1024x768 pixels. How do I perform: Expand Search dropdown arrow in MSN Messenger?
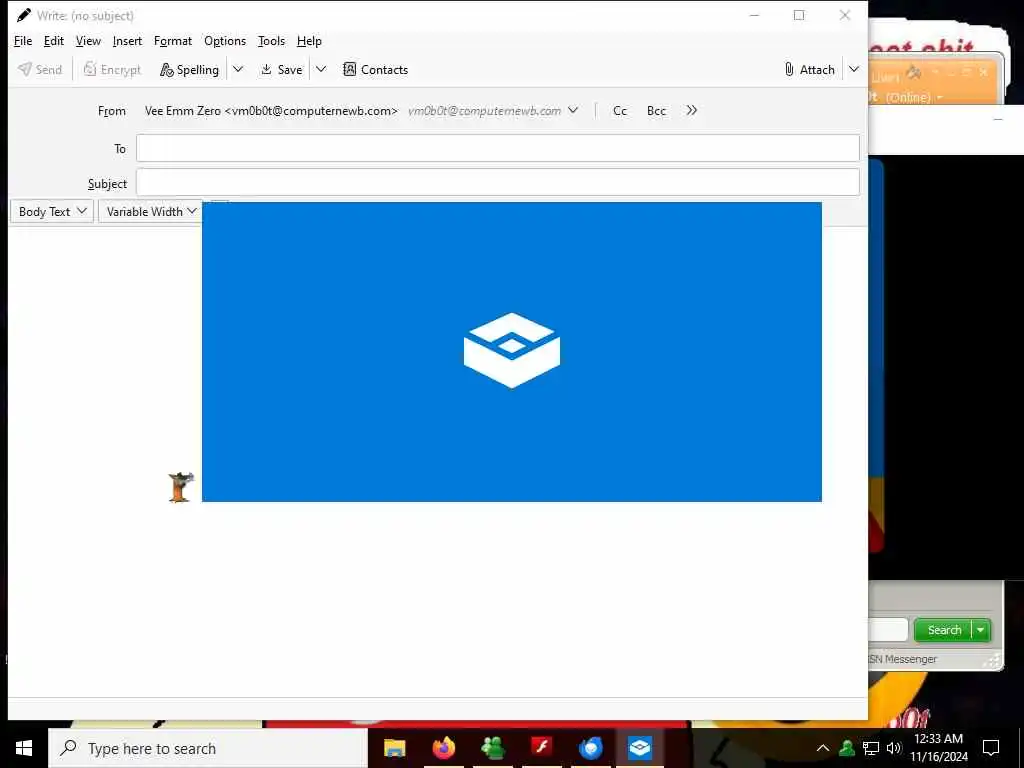pyautogui.click(x=981, y=630)
